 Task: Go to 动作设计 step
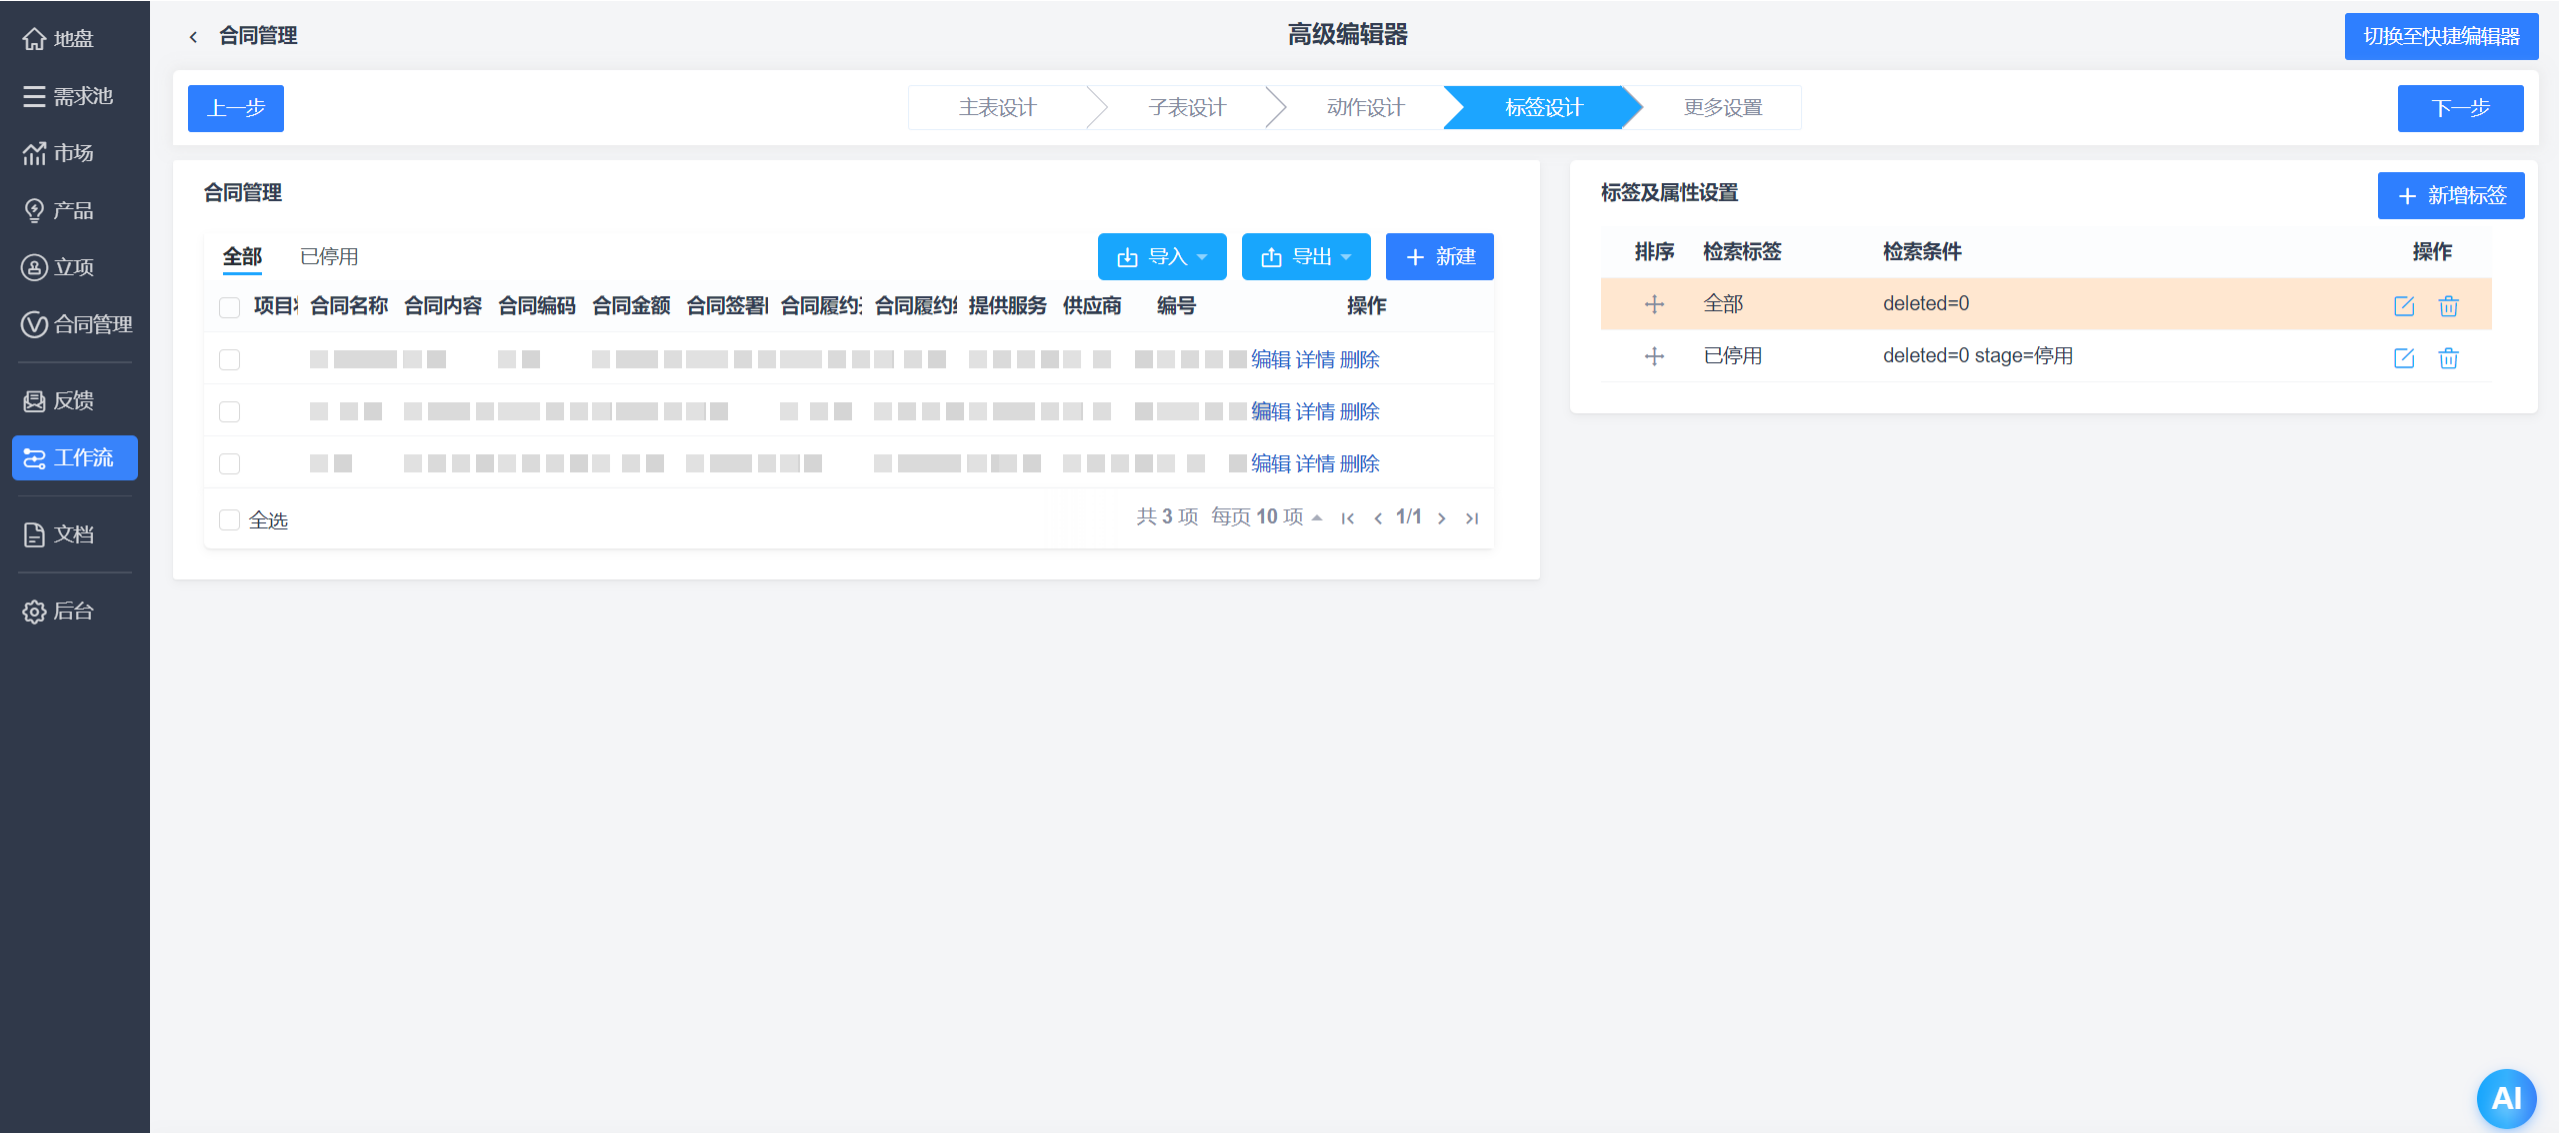tap(1365, 108)
